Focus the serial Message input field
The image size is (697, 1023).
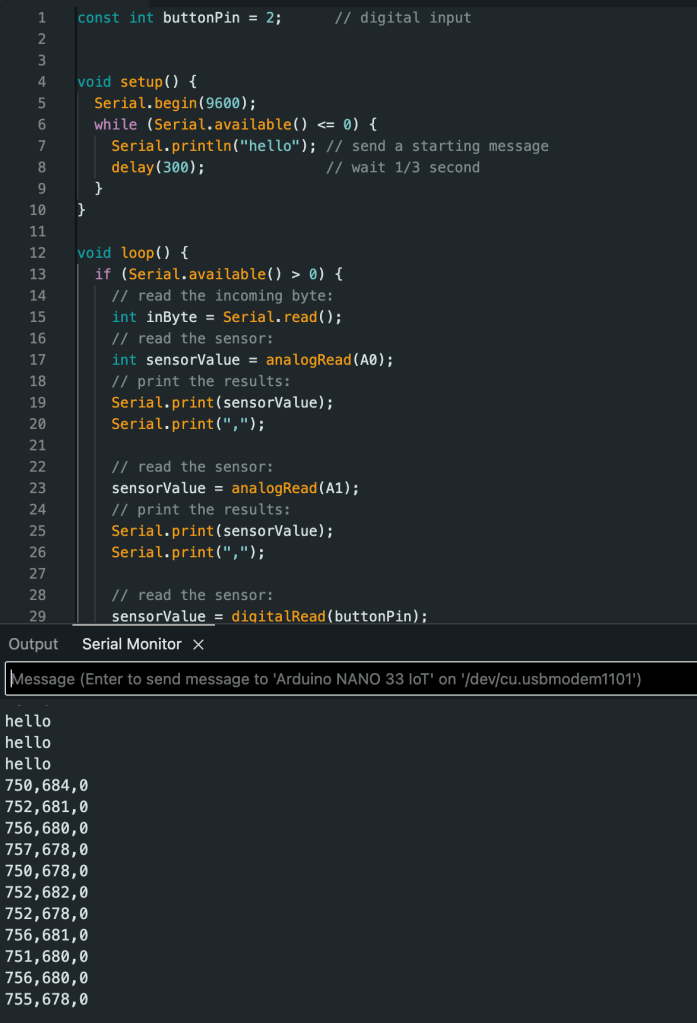coord(348,679)
